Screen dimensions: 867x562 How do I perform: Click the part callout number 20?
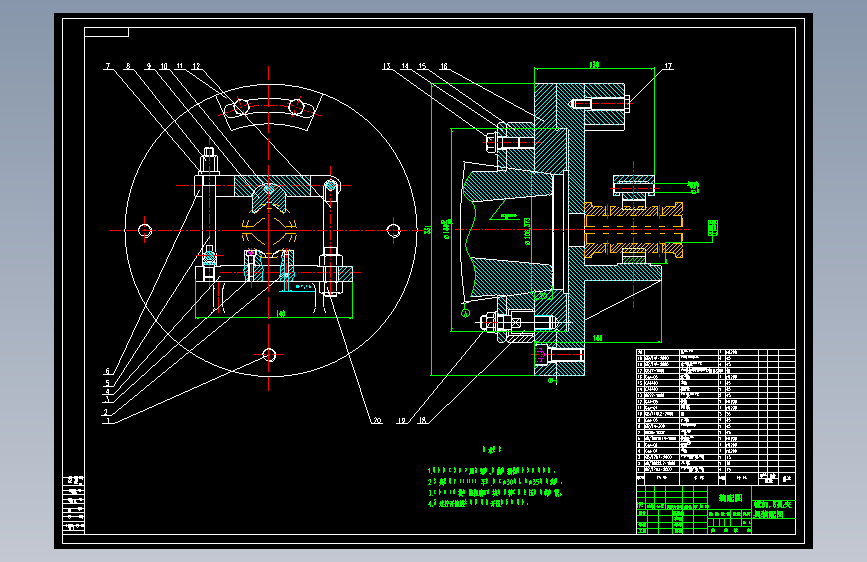[x=377, y=420]
